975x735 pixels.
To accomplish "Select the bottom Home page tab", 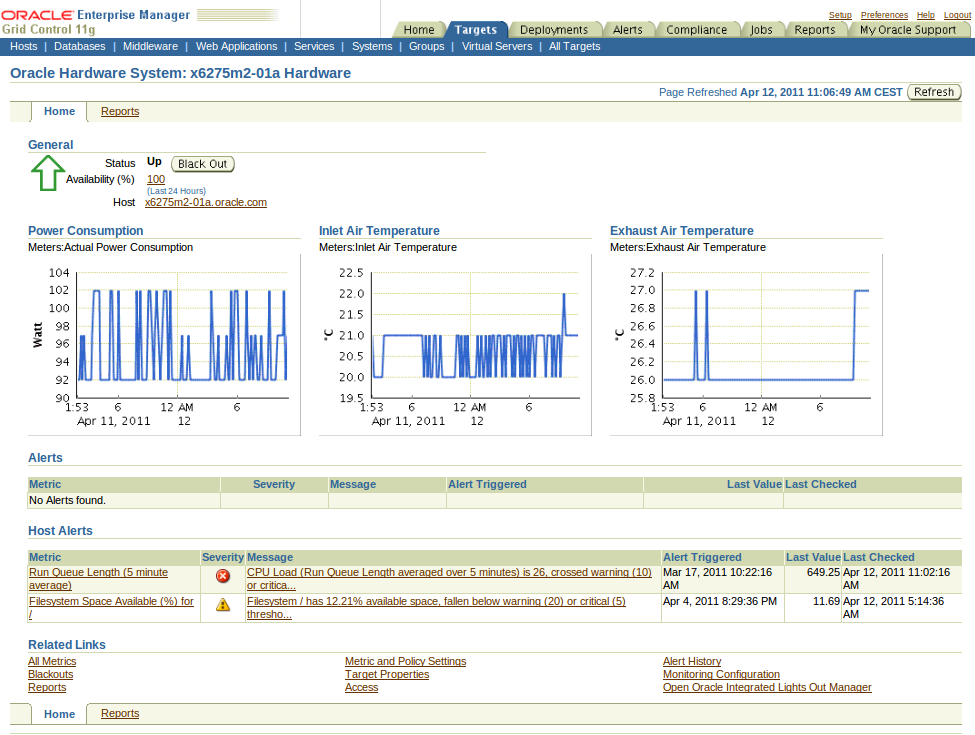I will pyautogui.click(x=59, y=714).
